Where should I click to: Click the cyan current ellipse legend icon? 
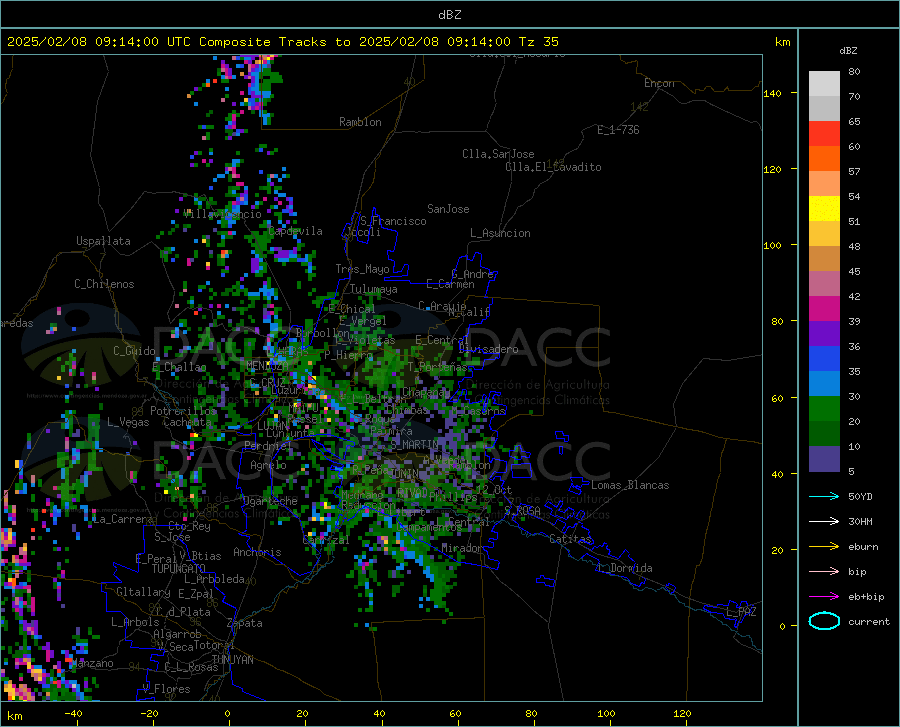click(x=824, y=621)
